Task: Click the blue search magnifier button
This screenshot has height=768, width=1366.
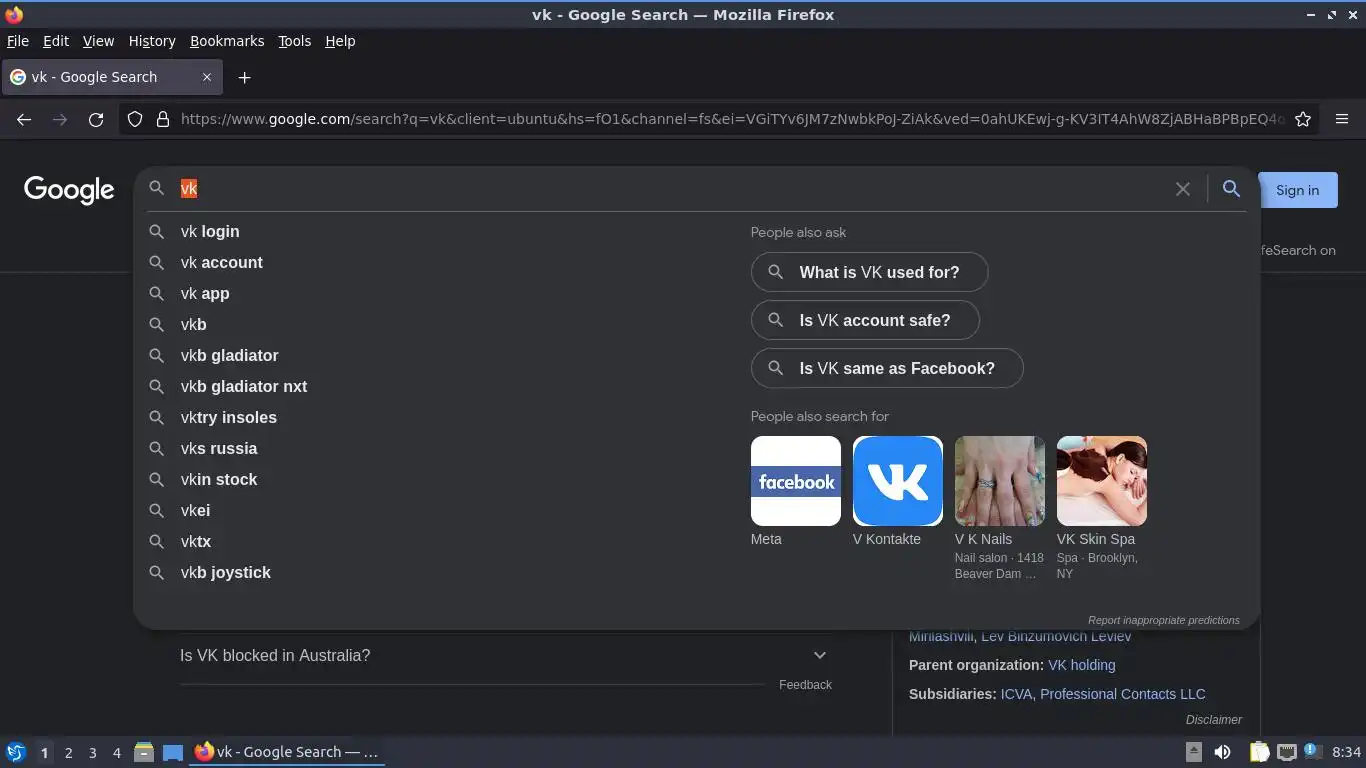Action: pos(1232,189)
